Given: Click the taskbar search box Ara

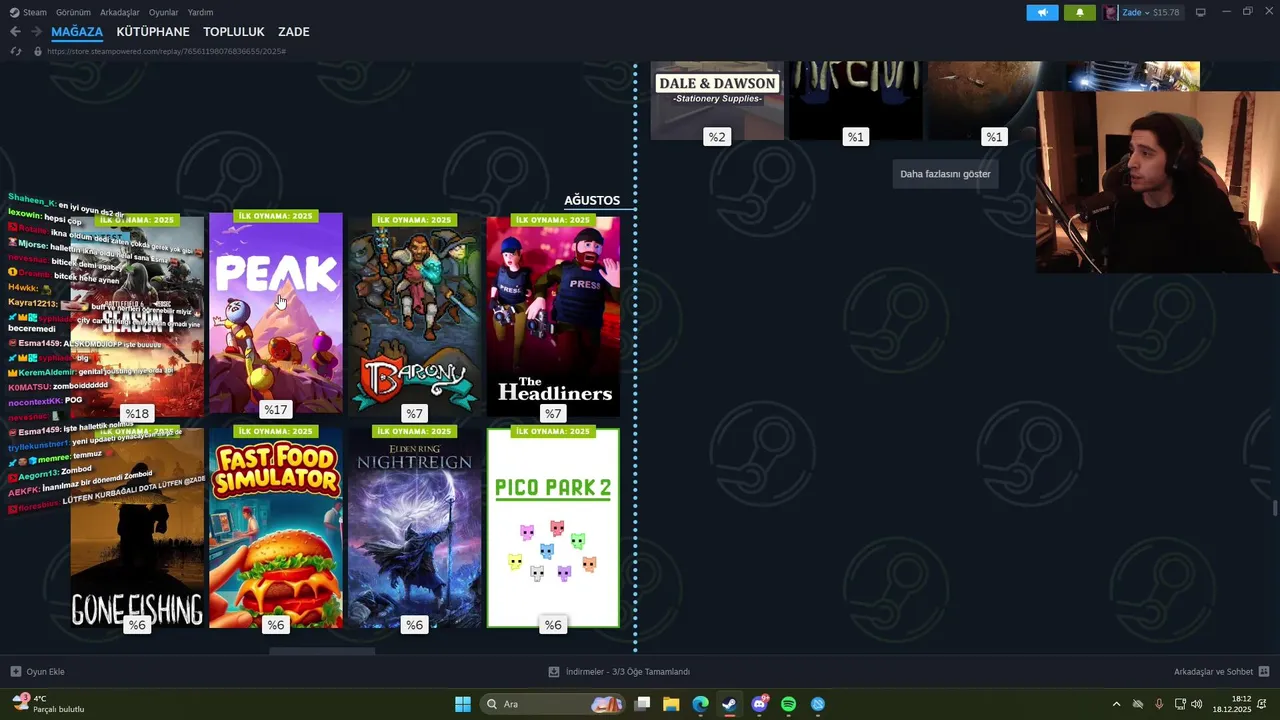Looking at the screenshot, I should [x=552, y=704].
